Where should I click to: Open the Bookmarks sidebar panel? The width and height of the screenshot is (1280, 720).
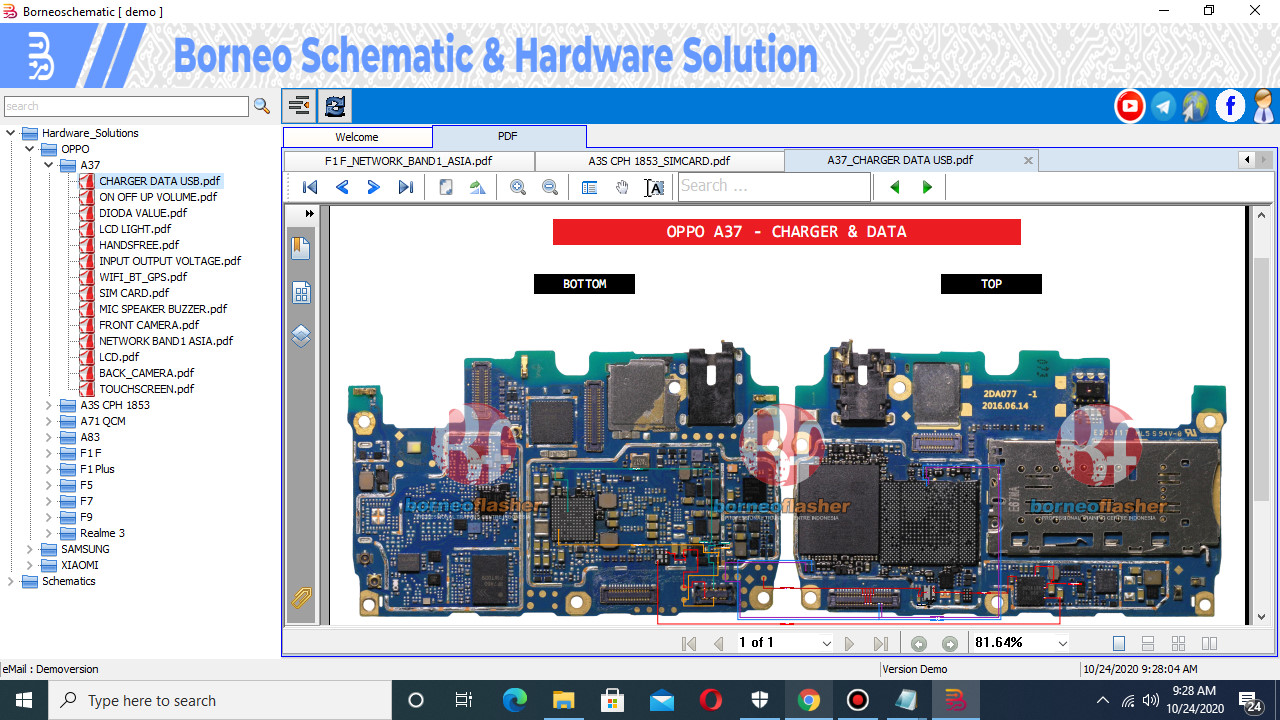301,248
